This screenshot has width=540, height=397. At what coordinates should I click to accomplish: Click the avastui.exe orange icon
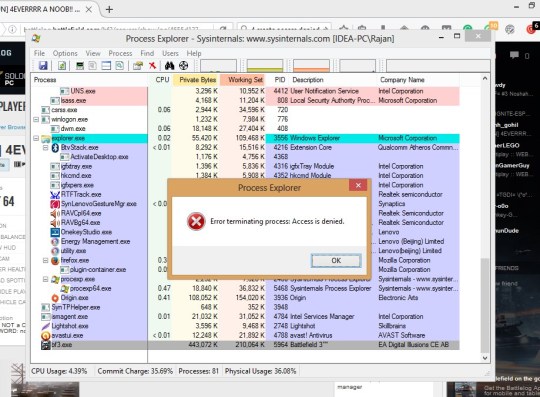[46, 335]
